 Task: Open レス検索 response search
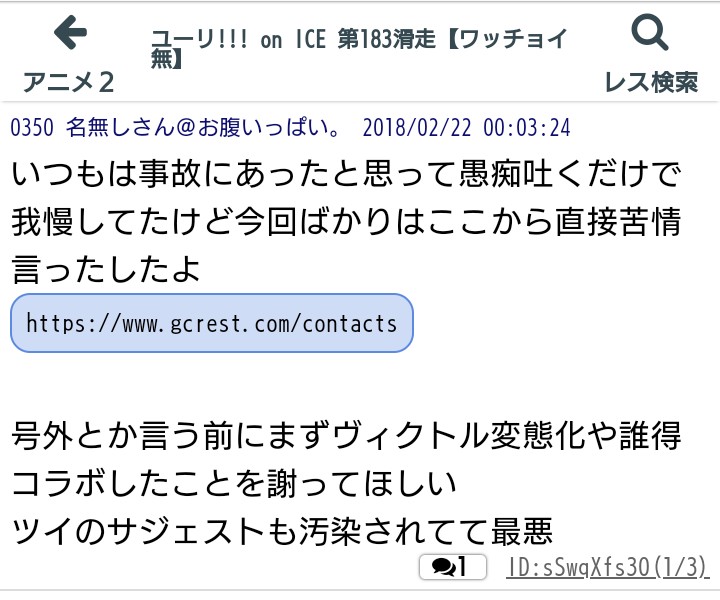point(651,81)
